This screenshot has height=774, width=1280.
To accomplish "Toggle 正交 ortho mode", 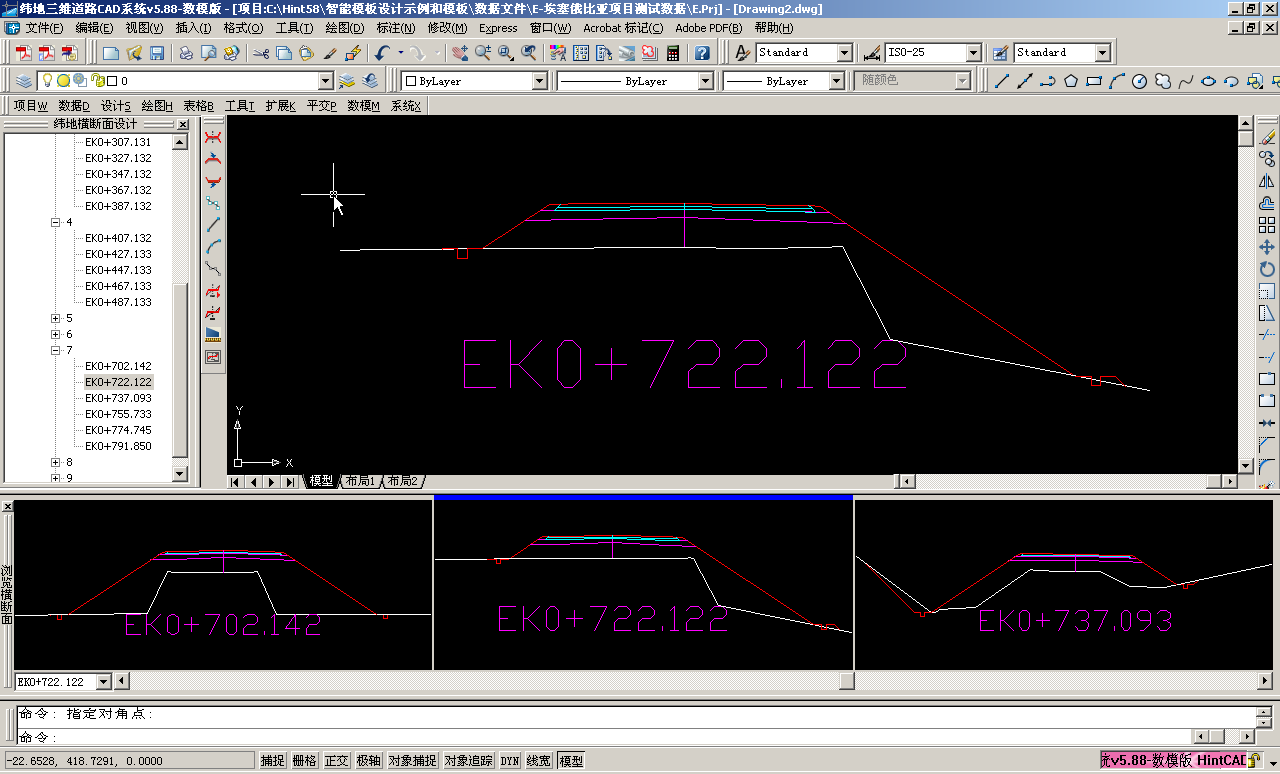I will click(x=335, y=761).
